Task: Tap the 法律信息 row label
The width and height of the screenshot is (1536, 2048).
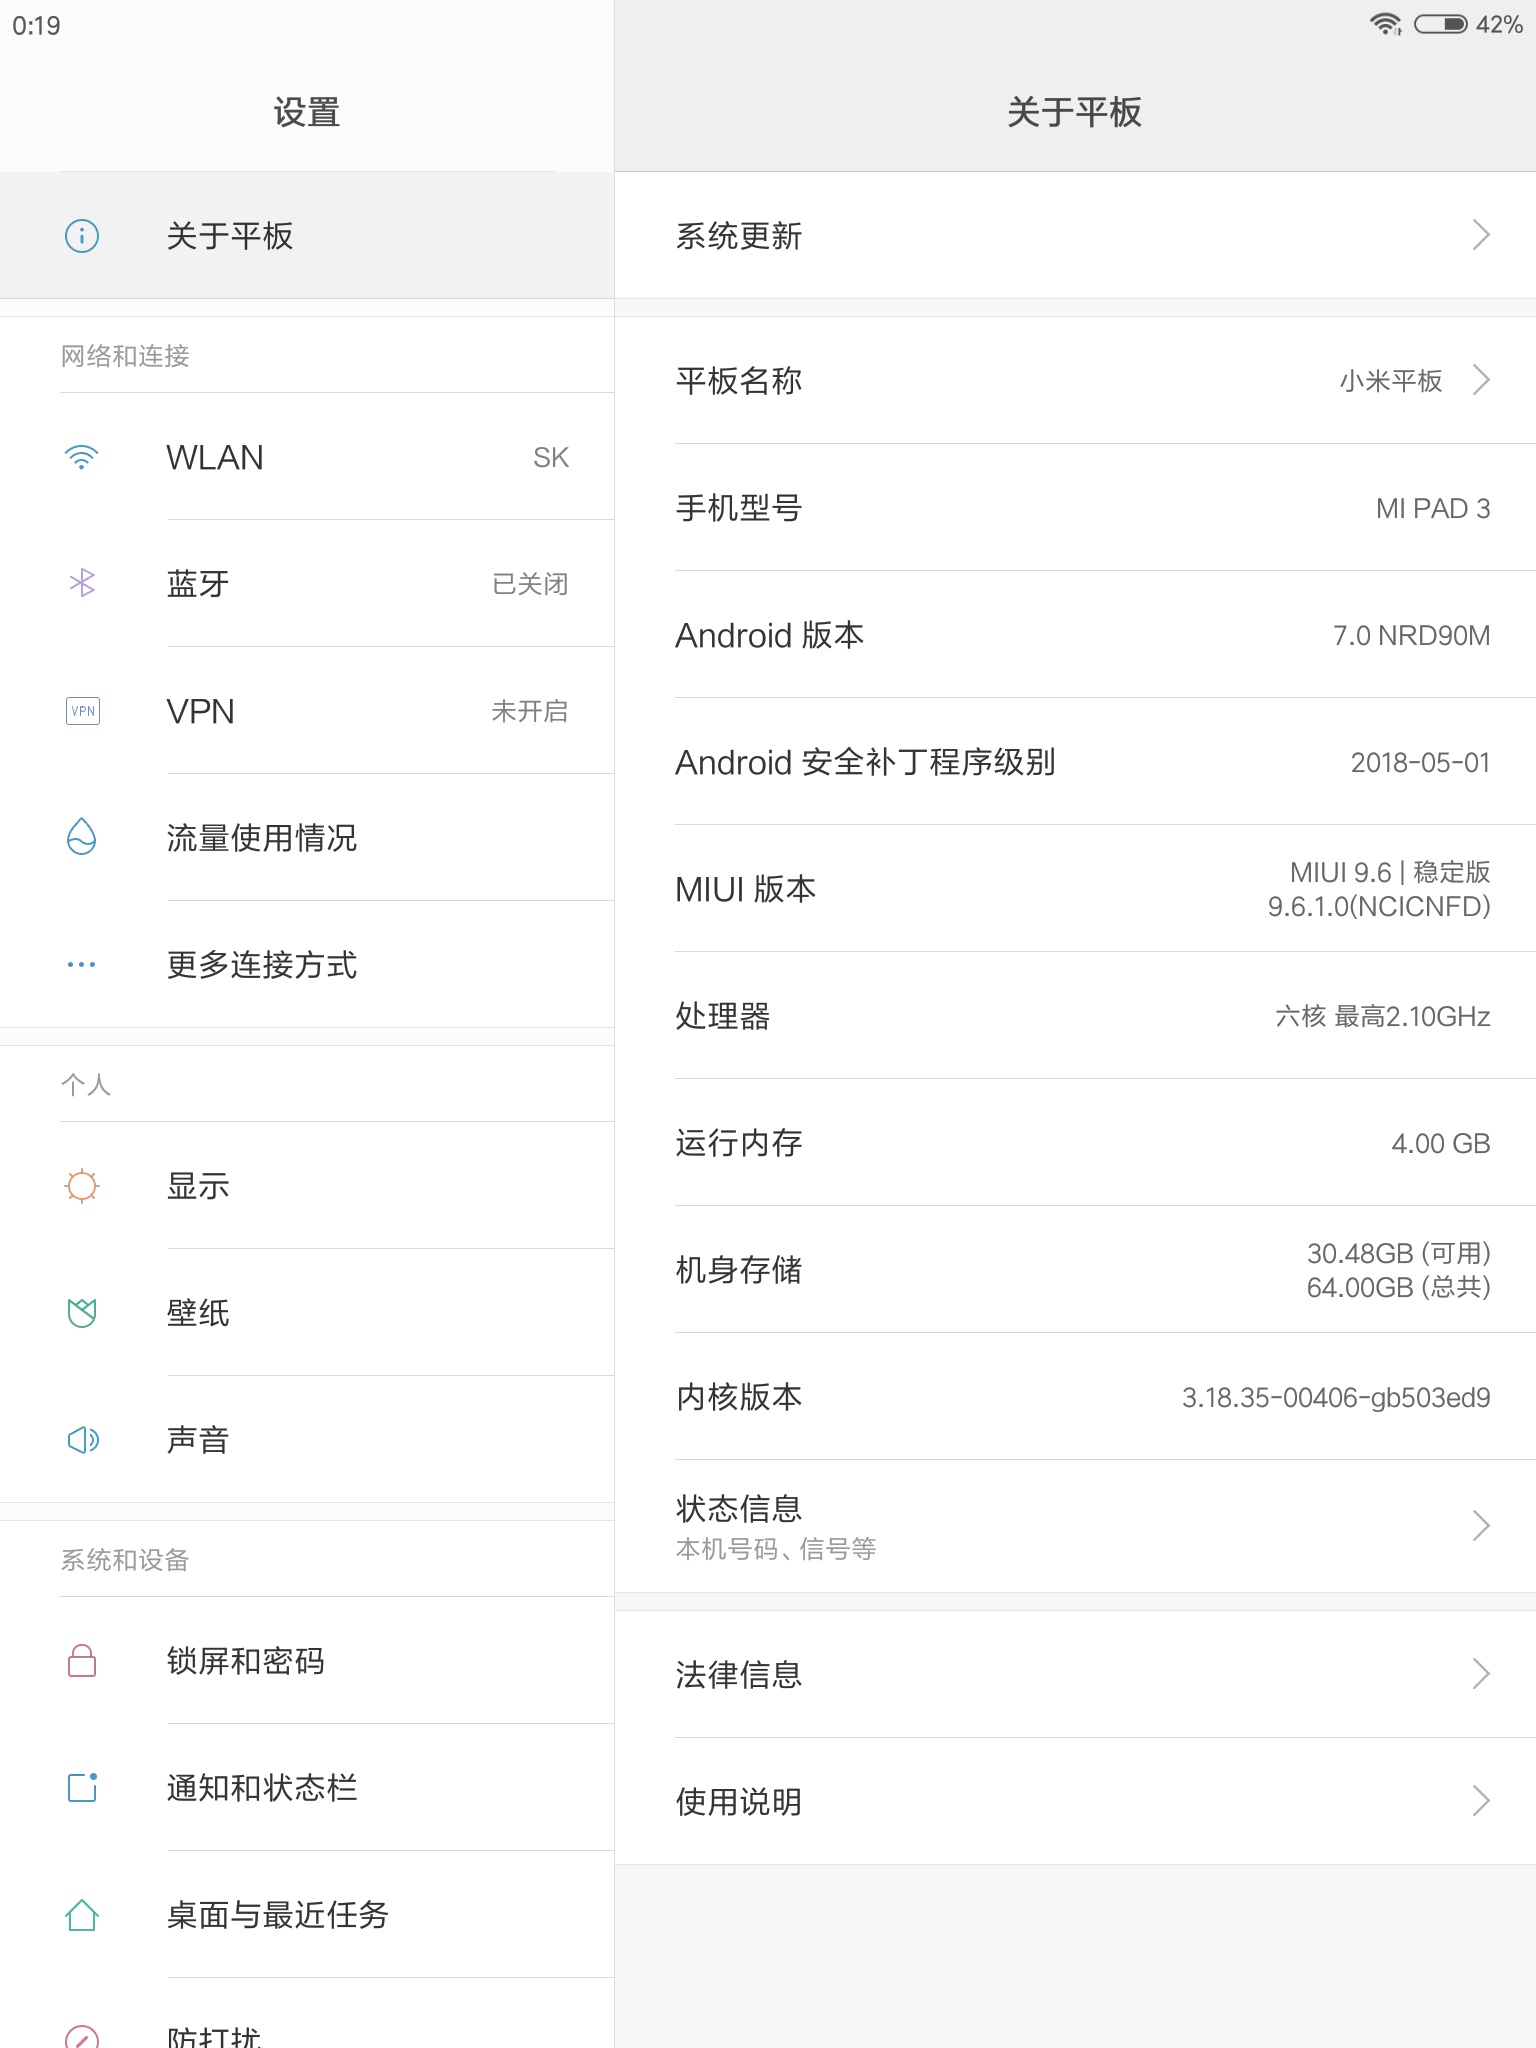Action: 739,1674
